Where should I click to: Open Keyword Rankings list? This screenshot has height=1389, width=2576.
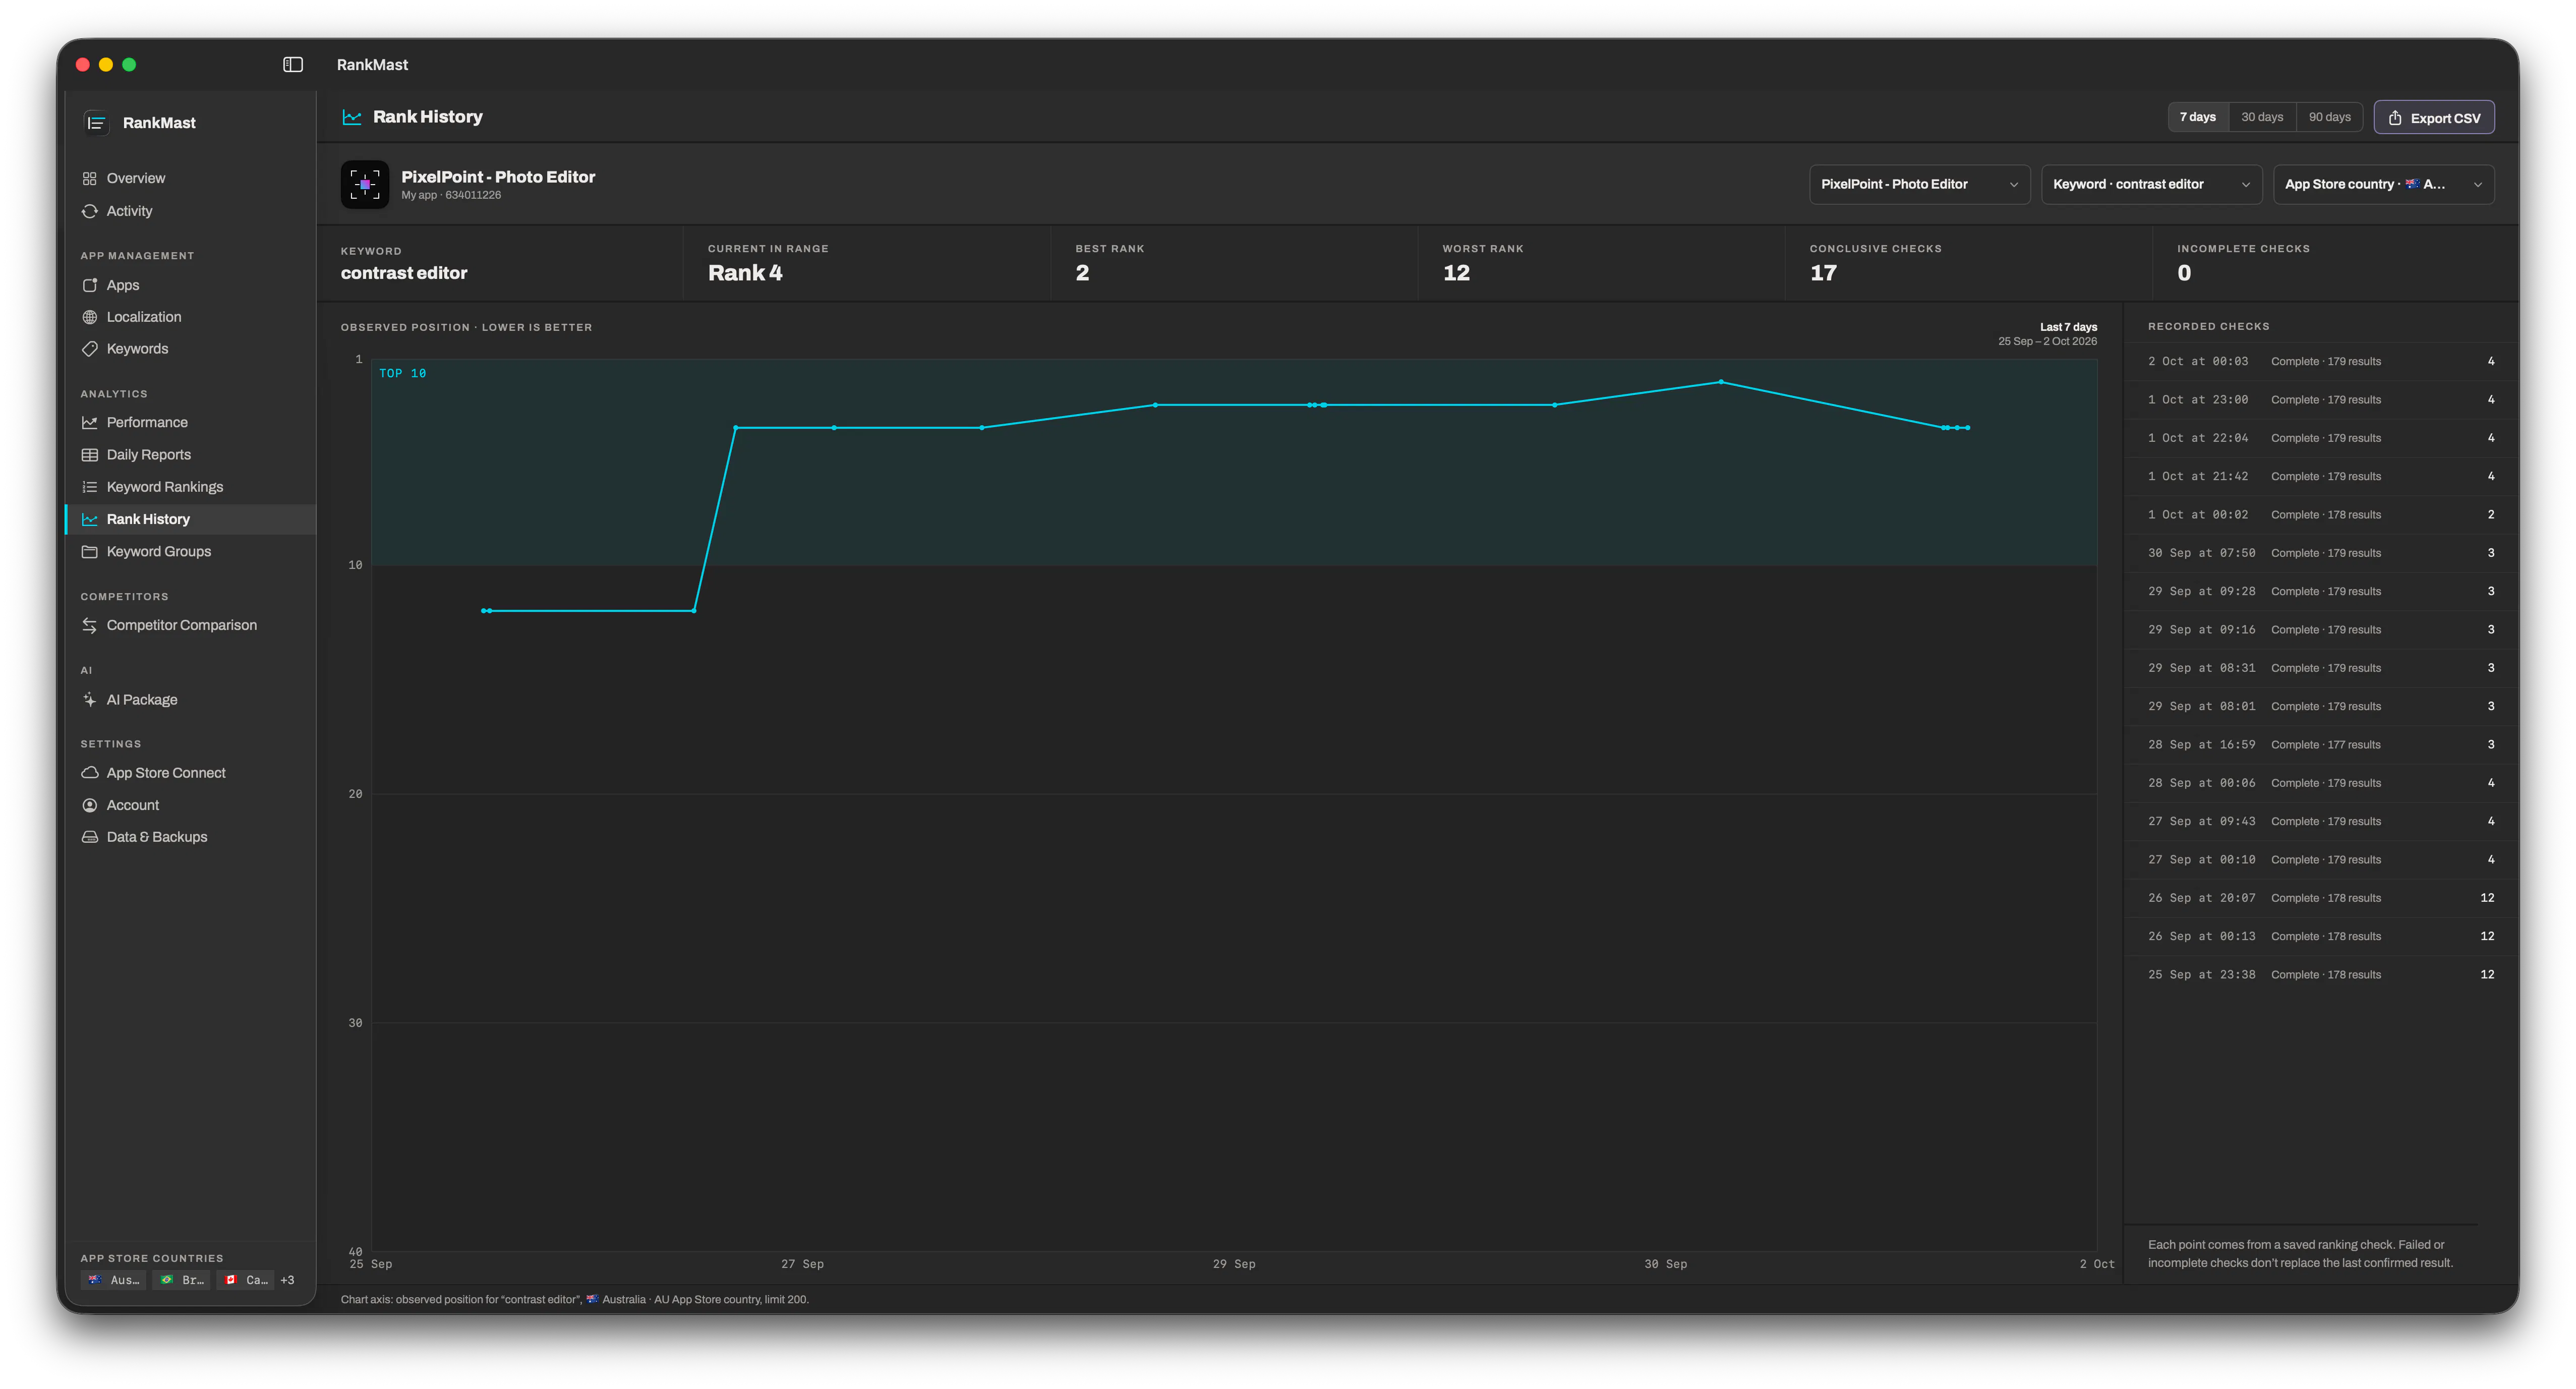pyautogui.click(x=190, y=487)
